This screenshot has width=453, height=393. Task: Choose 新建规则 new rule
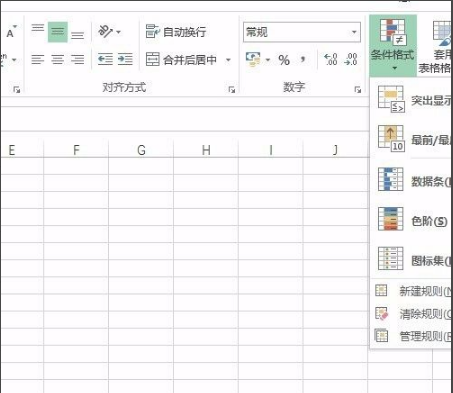(x=411, y=291)
